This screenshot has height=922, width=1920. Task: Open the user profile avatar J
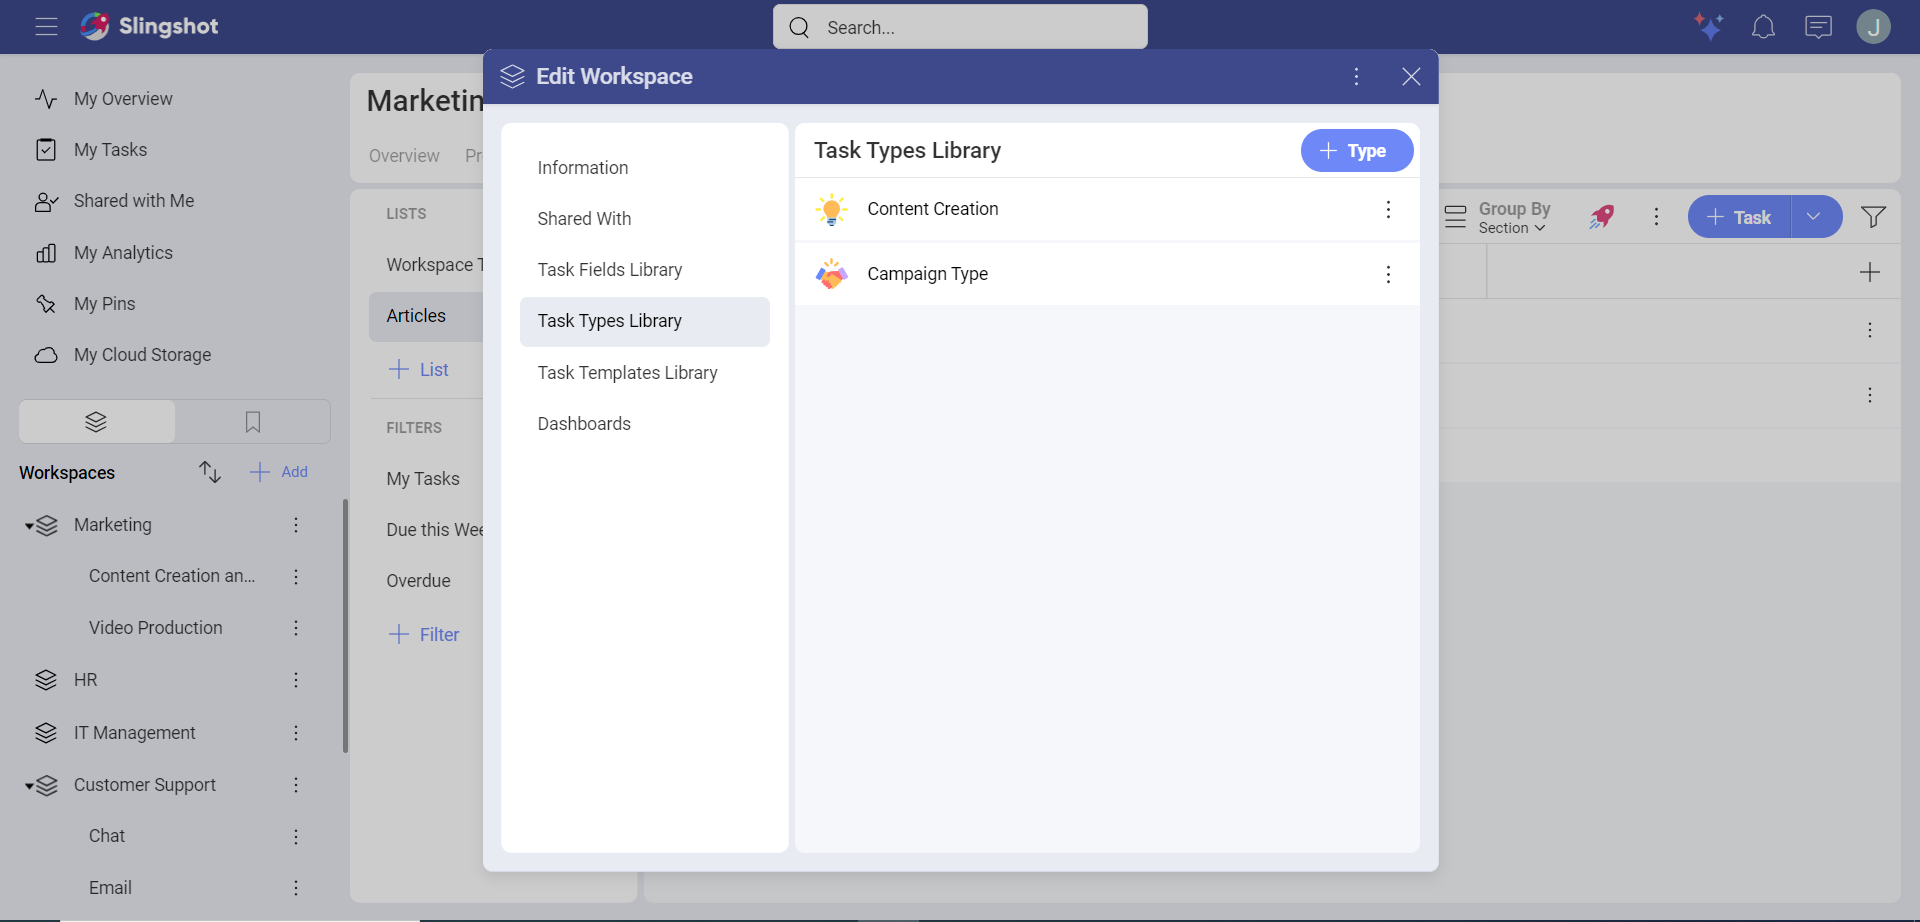pos(1873,27)
